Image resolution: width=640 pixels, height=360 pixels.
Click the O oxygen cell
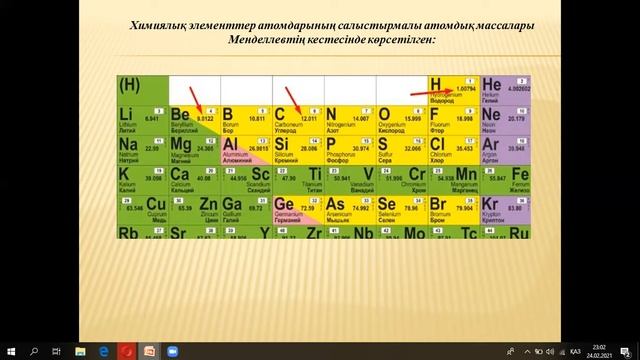coord(402,120)
